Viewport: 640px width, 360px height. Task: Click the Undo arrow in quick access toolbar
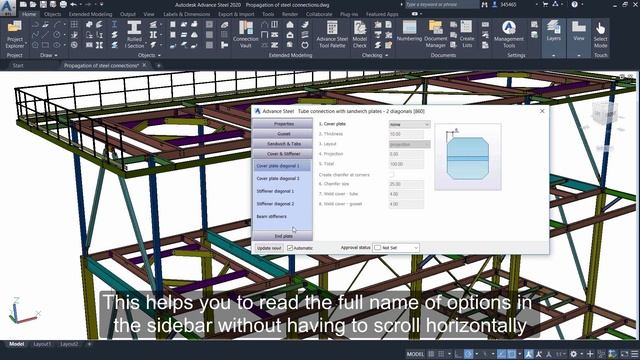coord(73,4)
